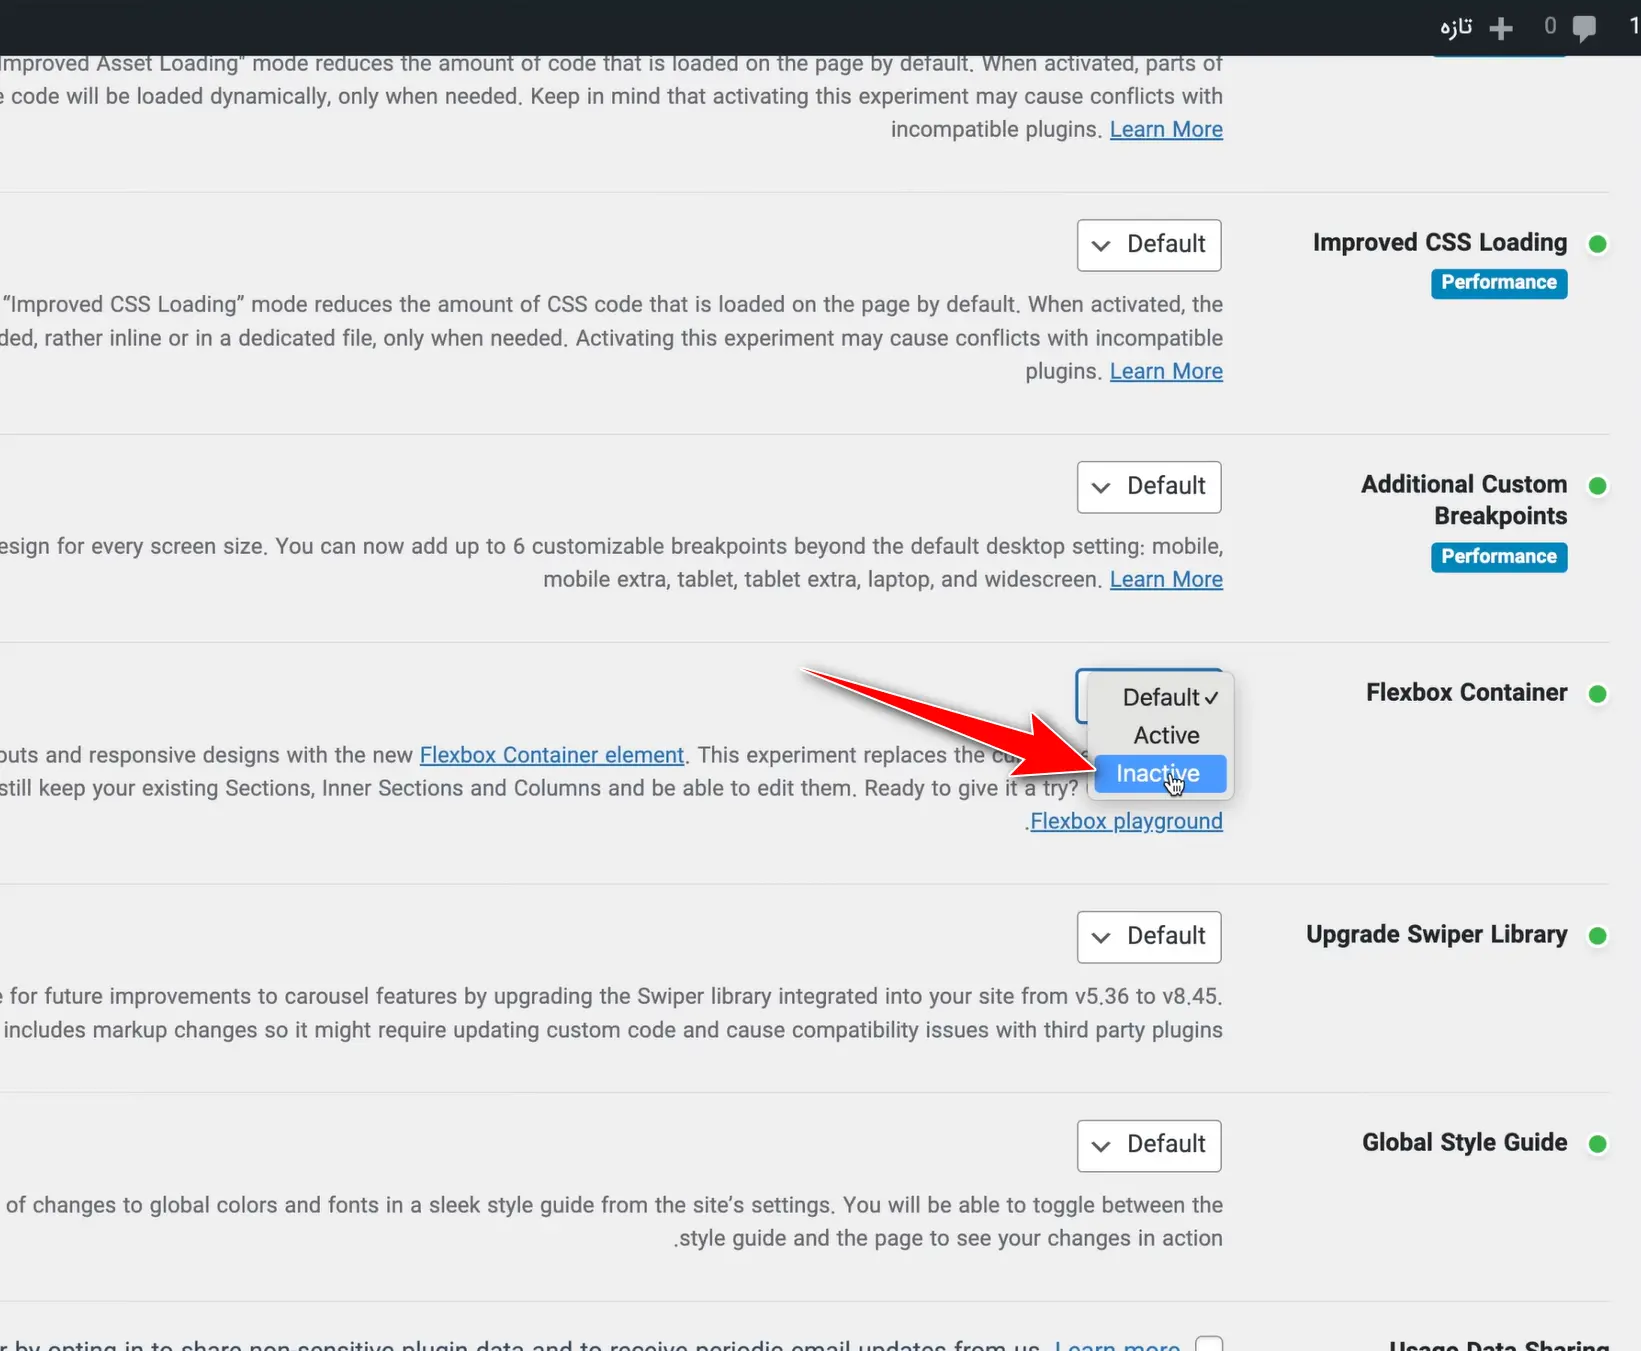Click Learn More under Improved CSS Loading
This screenshot has height=1351, width=1641.
click(1166, 372)
